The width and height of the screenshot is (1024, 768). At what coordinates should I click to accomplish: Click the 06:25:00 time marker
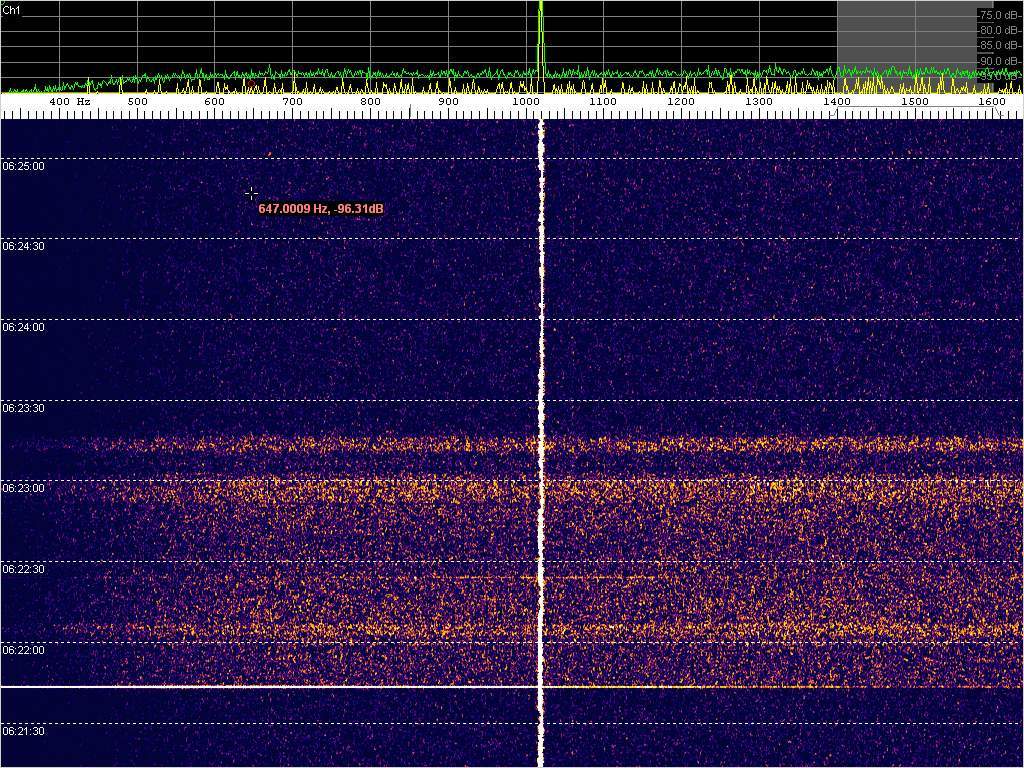[x=23, y=166]
